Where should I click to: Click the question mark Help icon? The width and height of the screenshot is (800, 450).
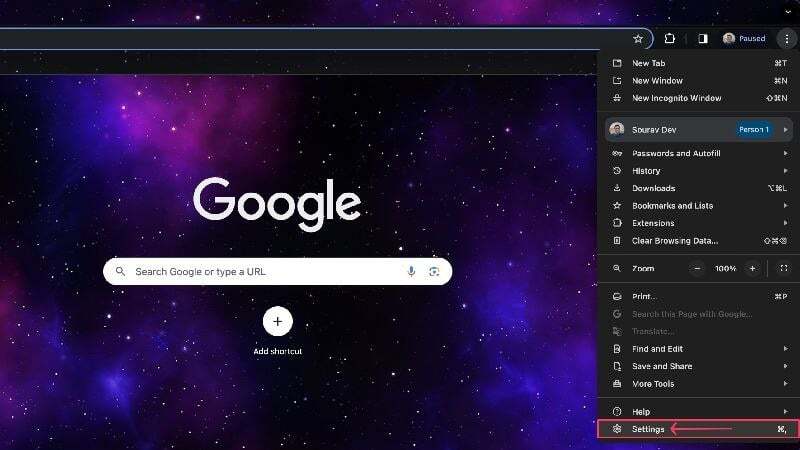617,412
